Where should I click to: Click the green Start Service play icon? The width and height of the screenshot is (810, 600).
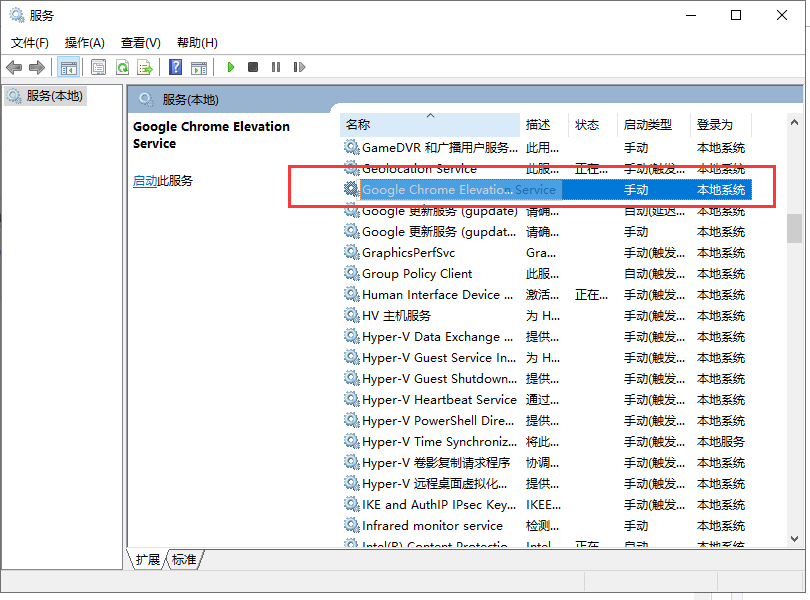coord(231,67)
